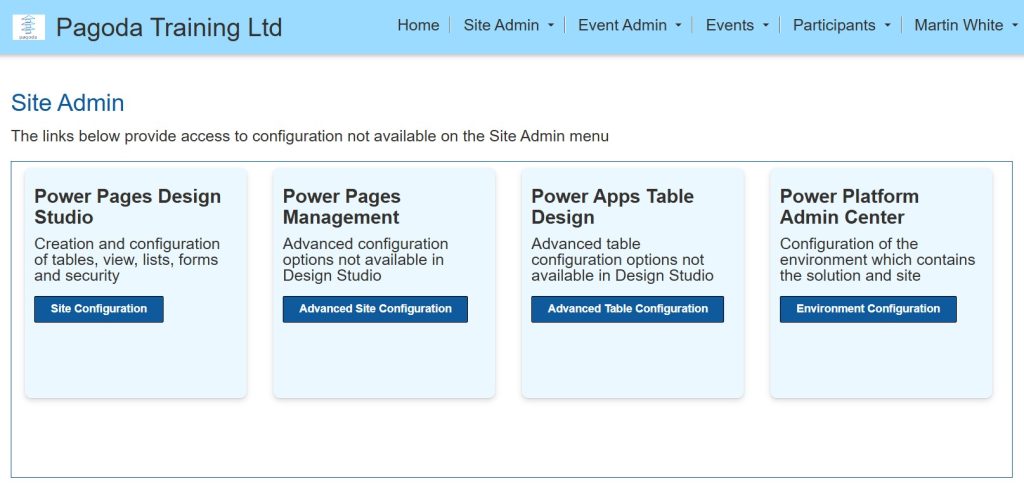The image size is (1024, 488).
Task: Click the Advanced Table Configuration button
Action: click(x=627, y=309)
